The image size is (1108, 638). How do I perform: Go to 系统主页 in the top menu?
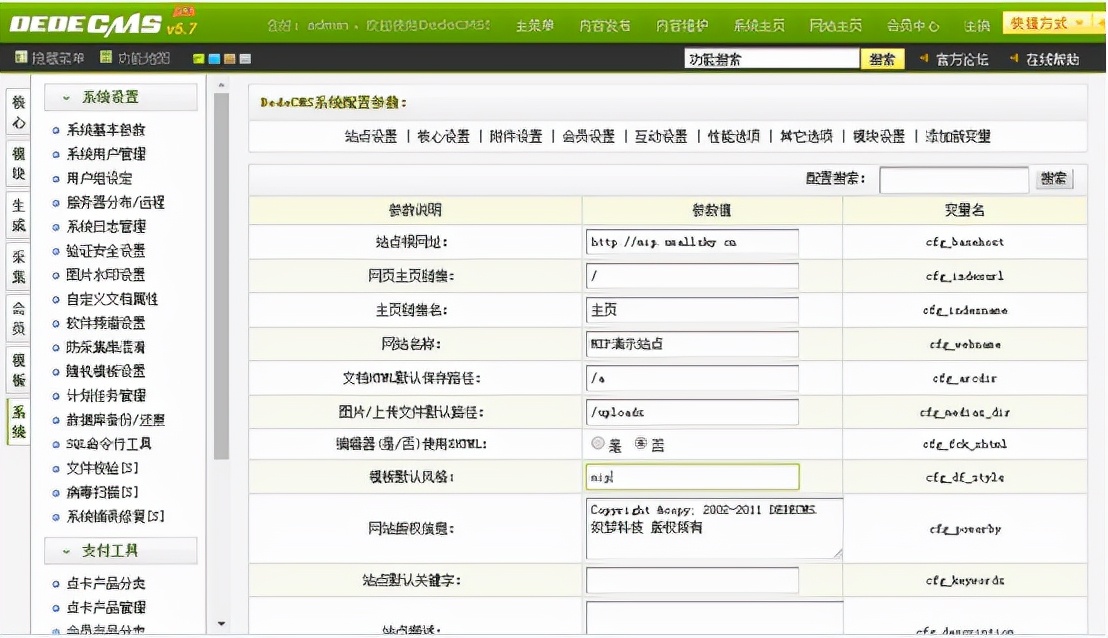[759, 25]
